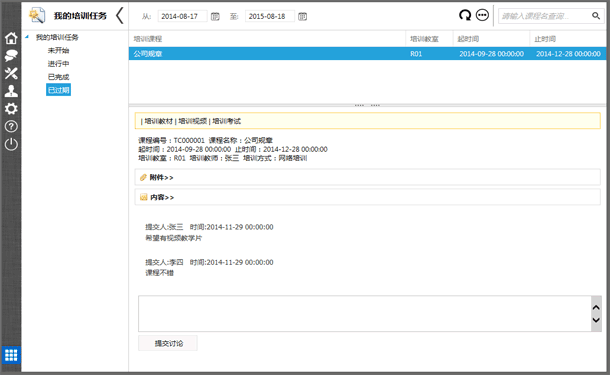Open the user profile icon in sidebar
Viewport: 610px width, 375px height.
(x=11, y=91)
